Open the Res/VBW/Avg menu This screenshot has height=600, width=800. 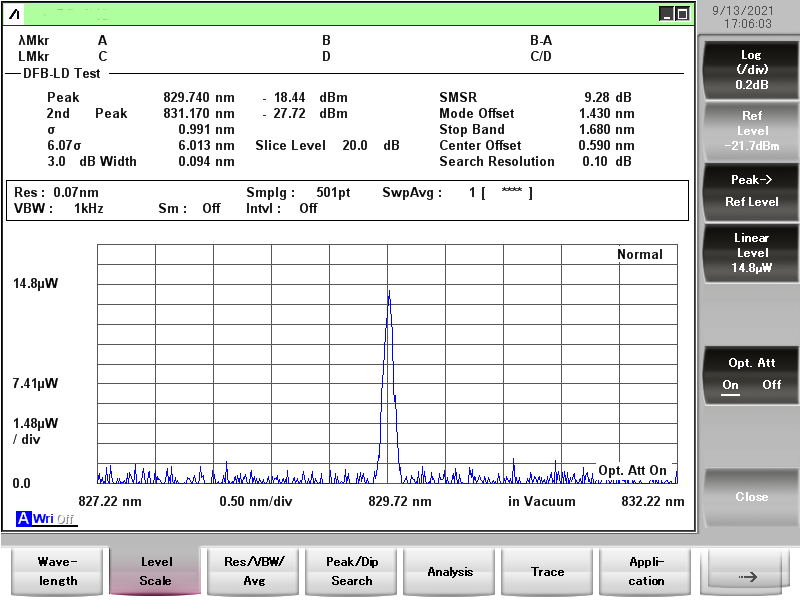click(x=254, y=571)
